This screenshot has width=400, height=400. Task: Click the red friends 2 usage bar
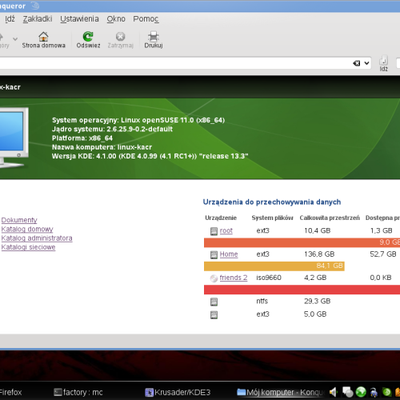(x=302, y=289)
